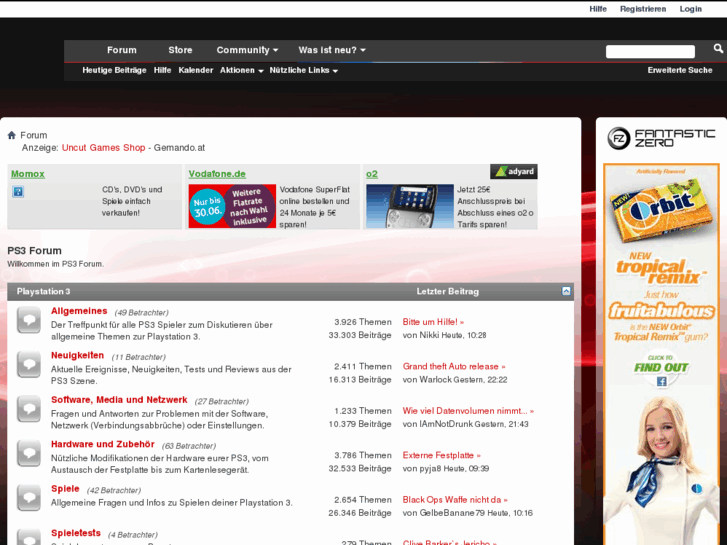Open the Momox ad link
The height and width of the screenshot is (545, 727).
click(x=28, y=174)
